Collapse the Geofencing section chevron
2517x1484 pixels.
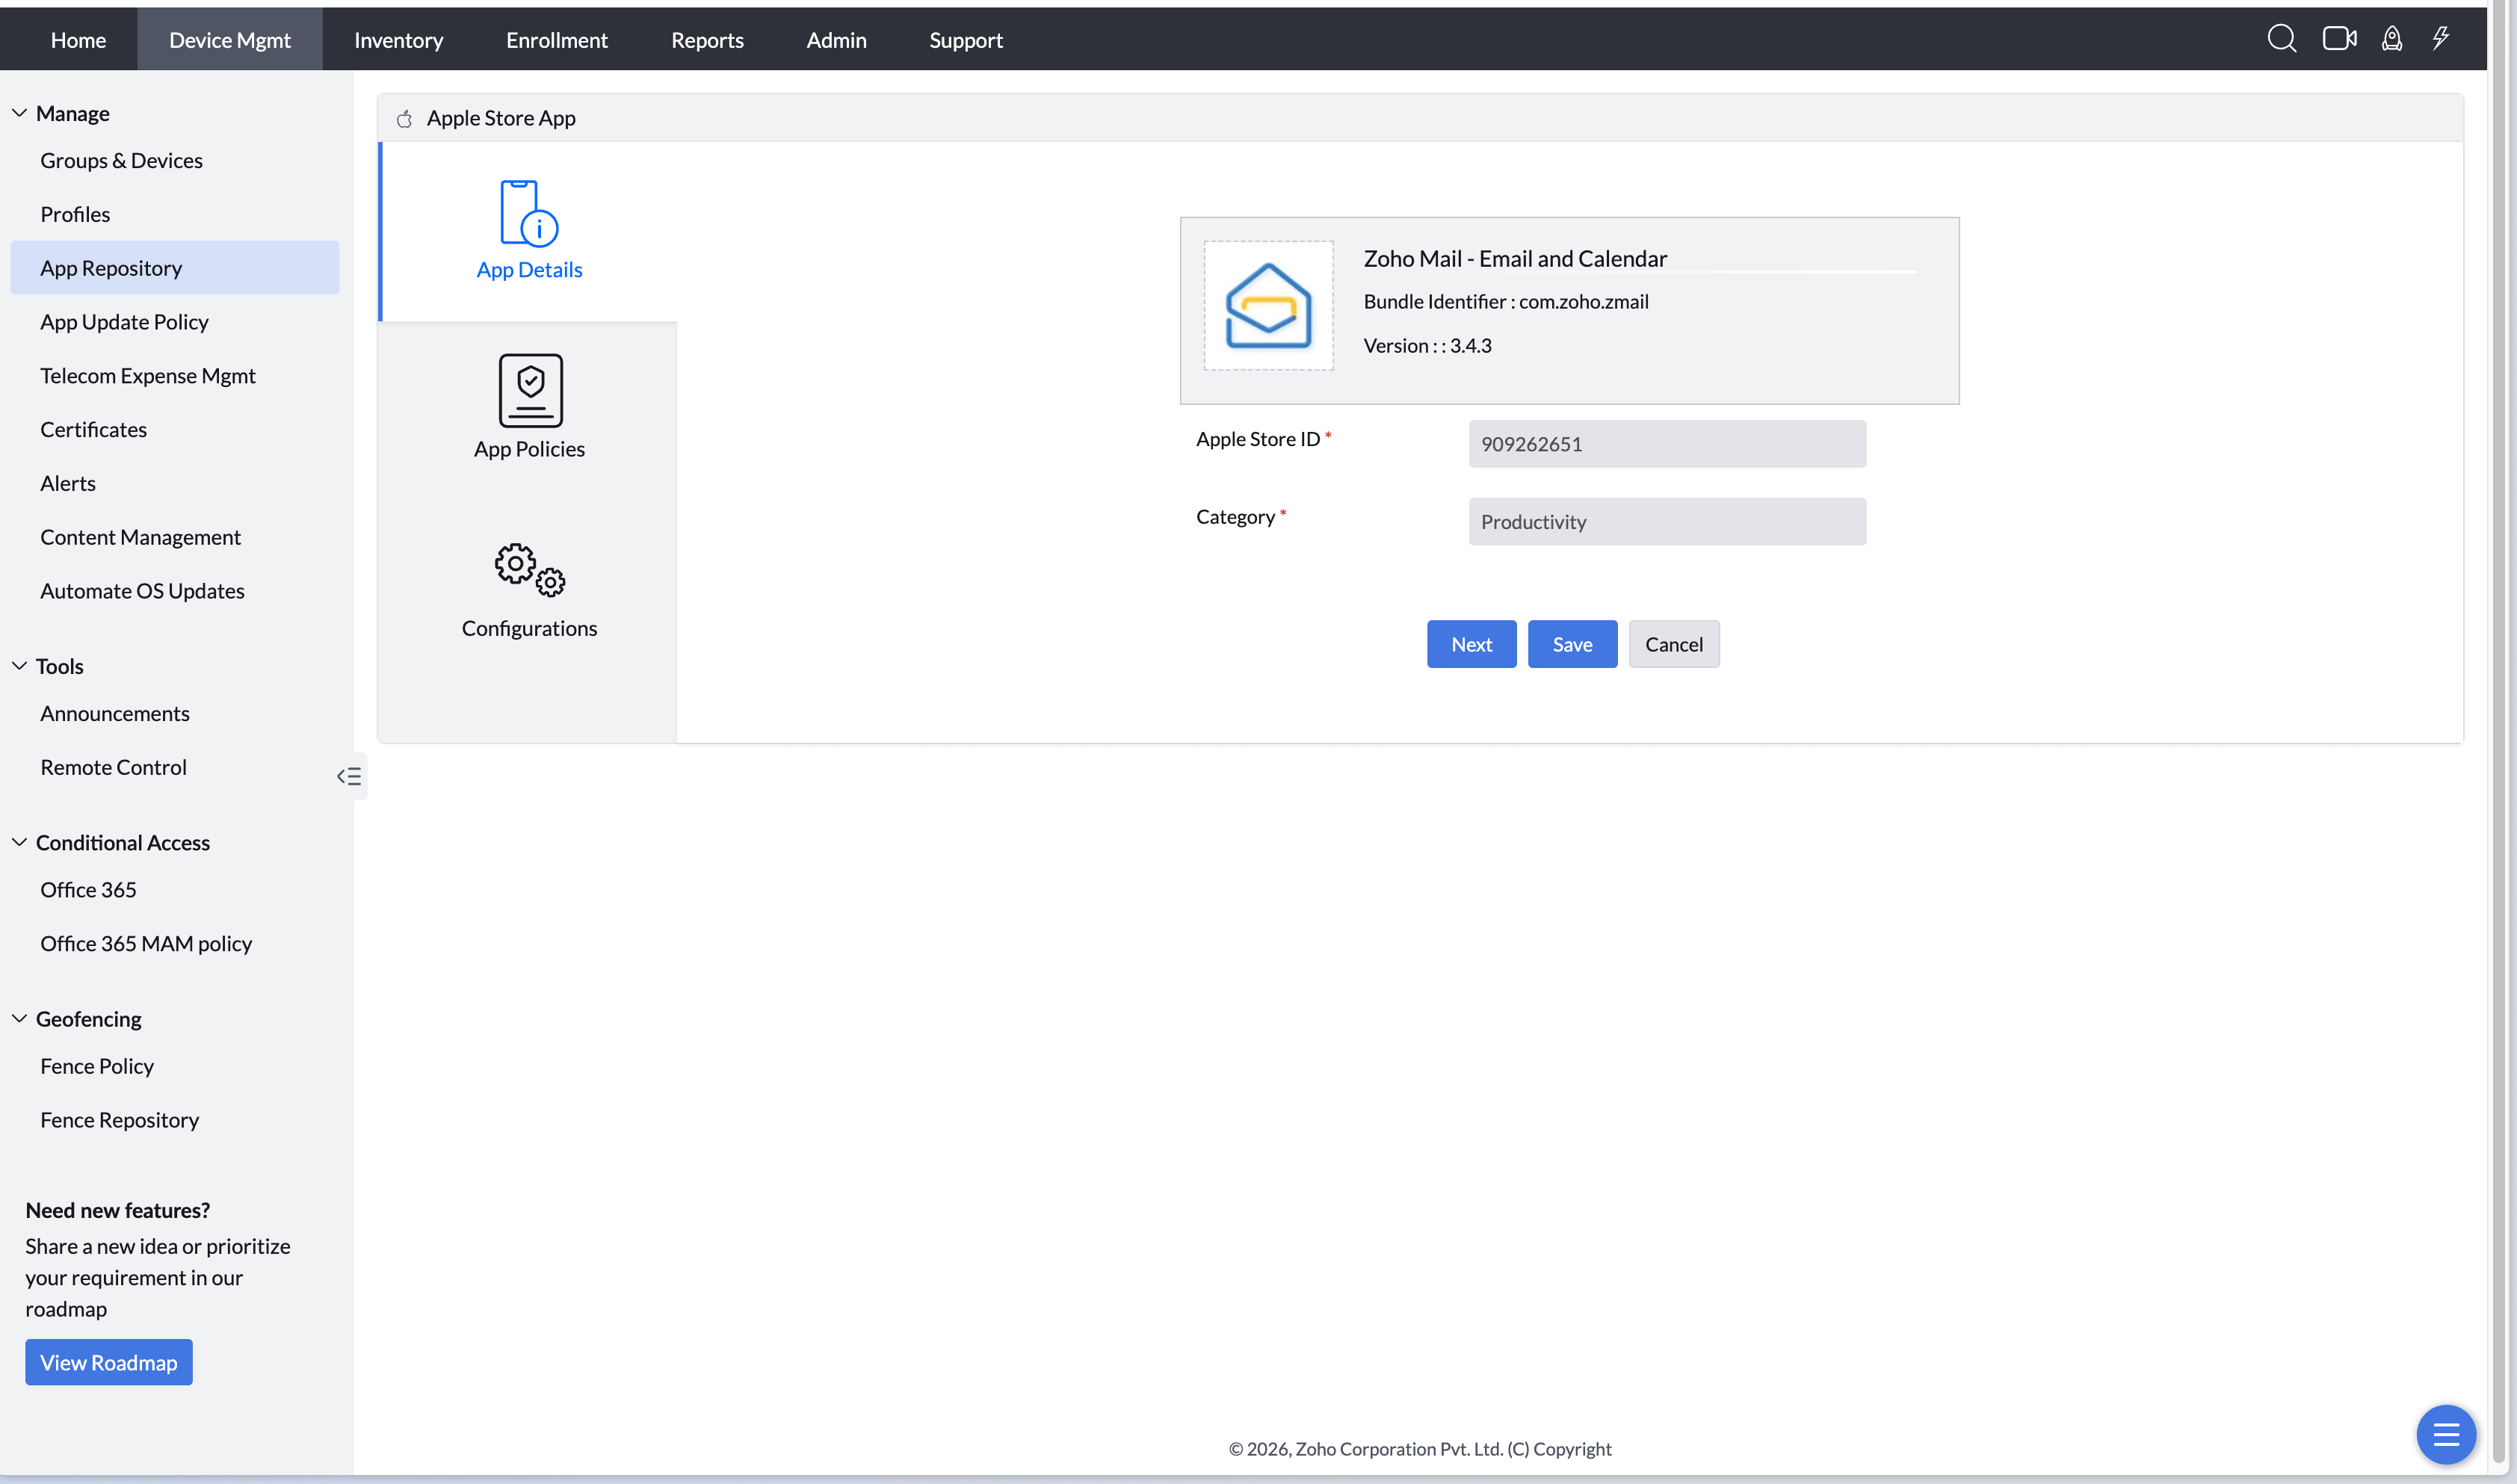coord(19,1018)
